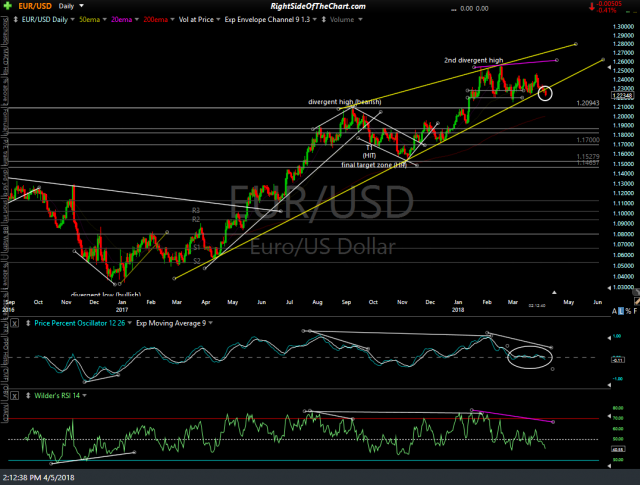Toggle the L logarithmic scale button

621,311
